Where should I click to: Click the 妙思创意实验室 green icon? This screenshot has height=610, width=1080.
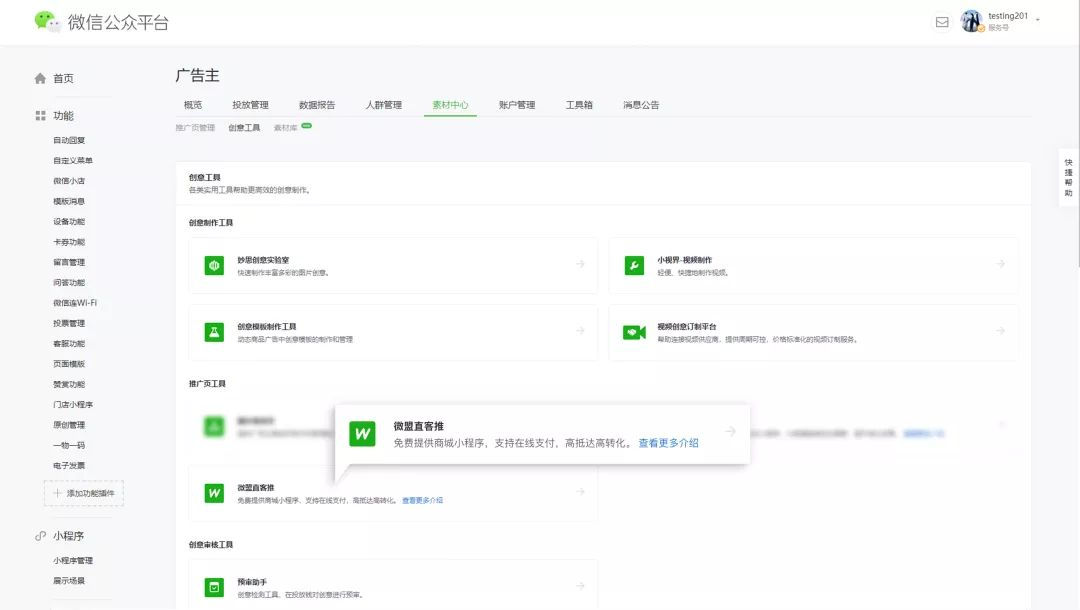pyautogui.click(x=214, y=265)
